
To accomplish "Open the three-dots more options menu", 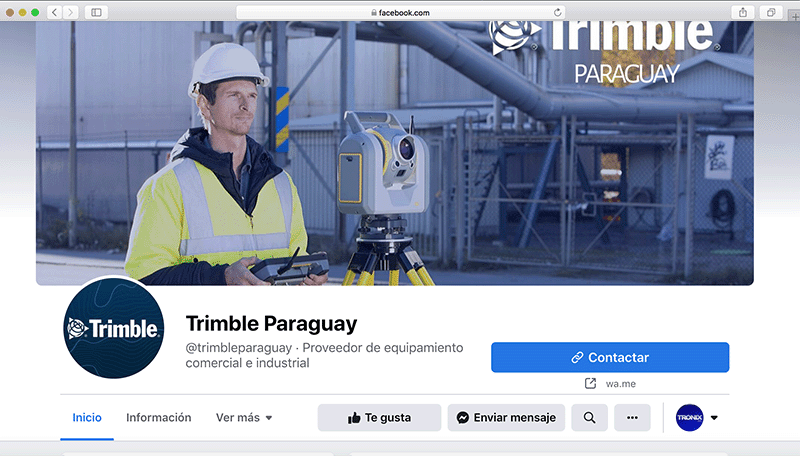I will (x=632, y=418).
